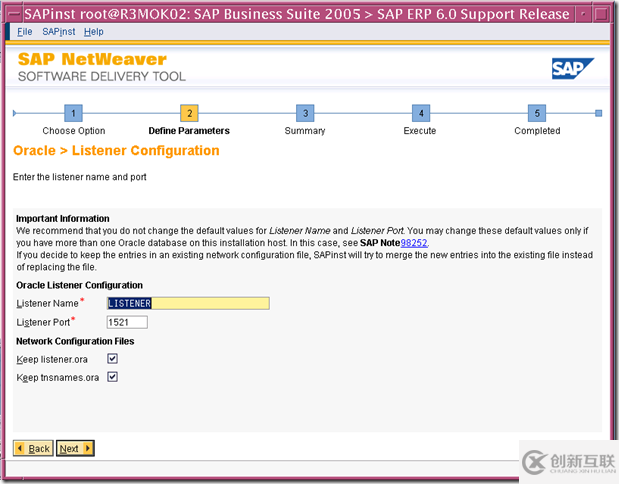Image resolution: width=619 pixels, height=484 pixels.
Task: Click the Choose Option step label
Action: point(74,131)
